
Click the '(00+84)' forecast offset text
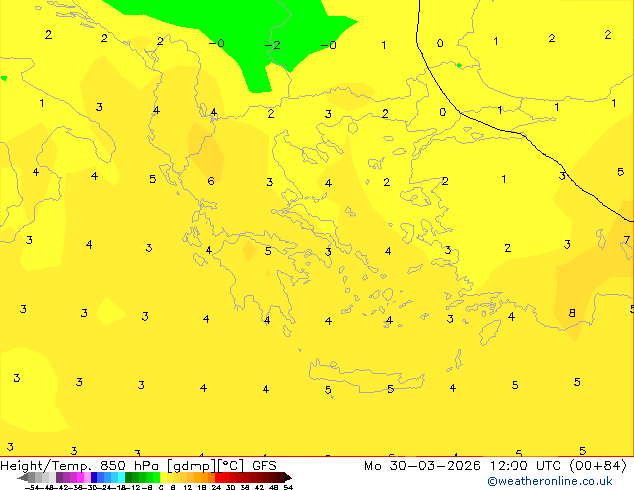pos(598,466)
